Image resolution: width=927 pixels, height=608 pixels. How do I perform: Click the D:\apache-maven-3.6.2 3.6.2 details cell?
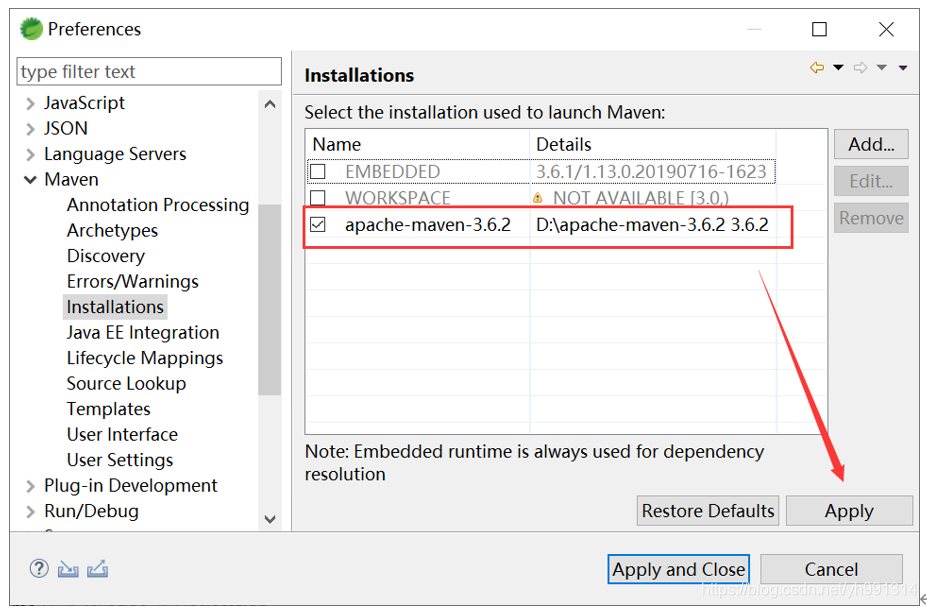click(x=652, y=225)
